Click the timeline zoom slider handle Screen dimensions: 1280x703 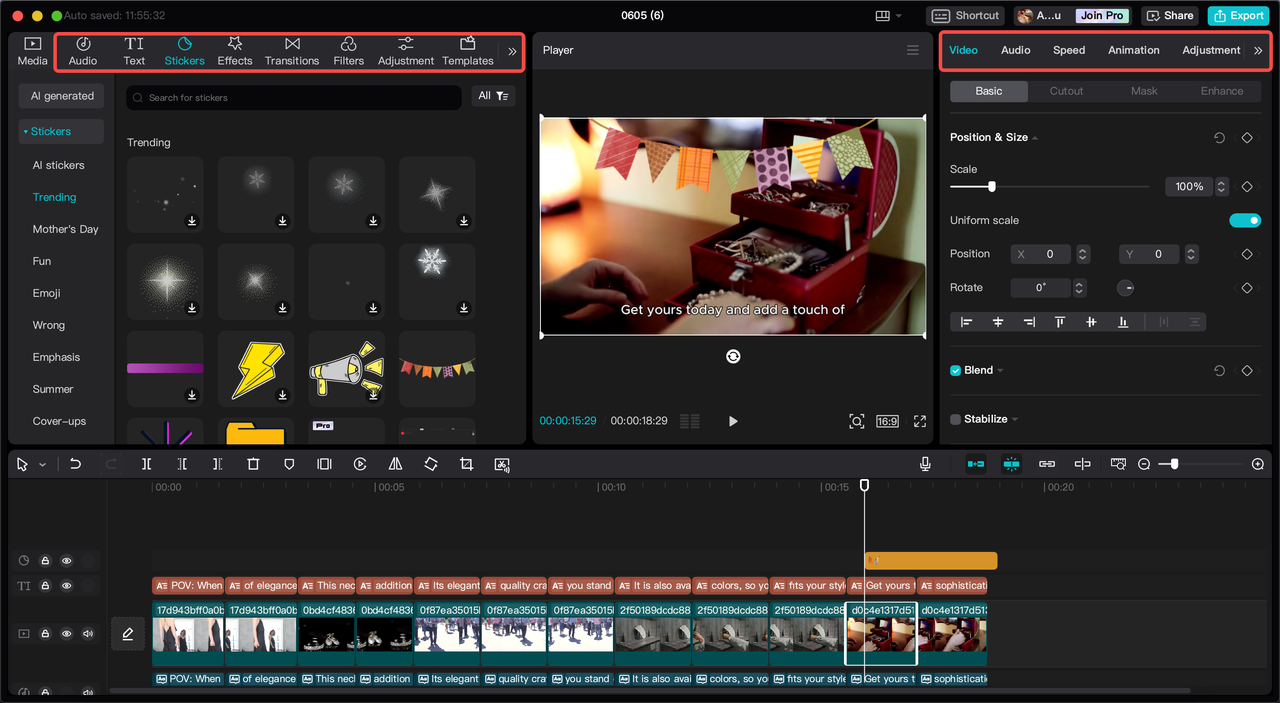click(1174, 464)
